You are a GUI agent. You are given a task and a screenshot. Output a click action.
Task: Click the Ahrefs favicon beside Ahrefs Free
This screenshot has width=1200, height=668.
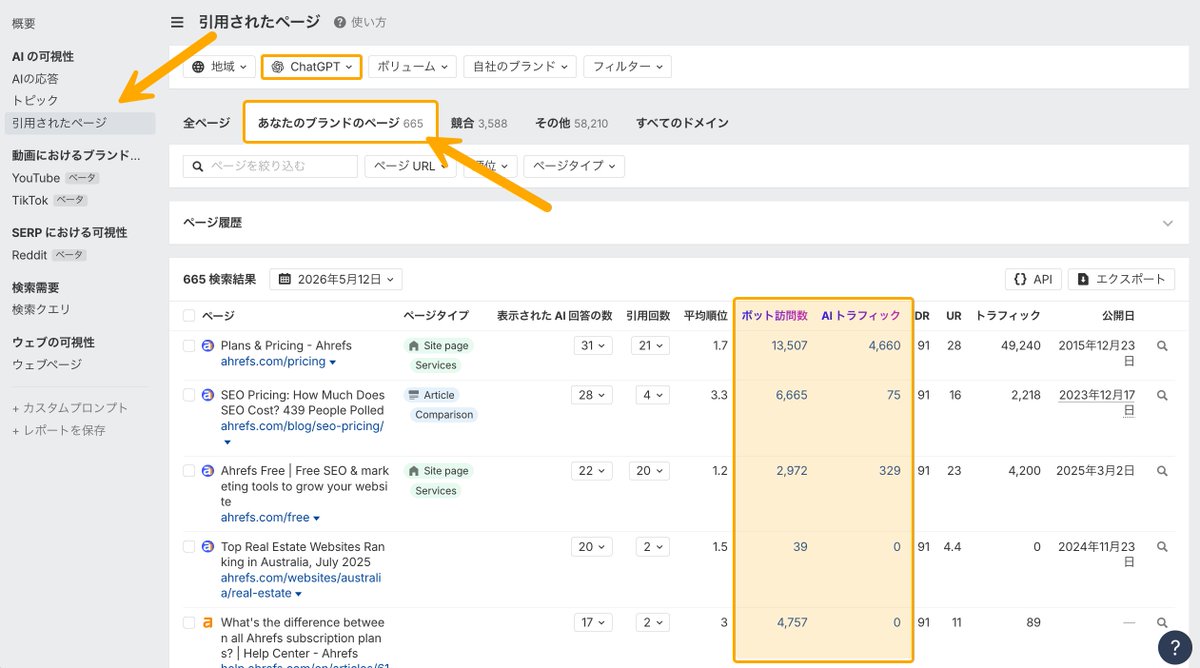pos(208,471)
